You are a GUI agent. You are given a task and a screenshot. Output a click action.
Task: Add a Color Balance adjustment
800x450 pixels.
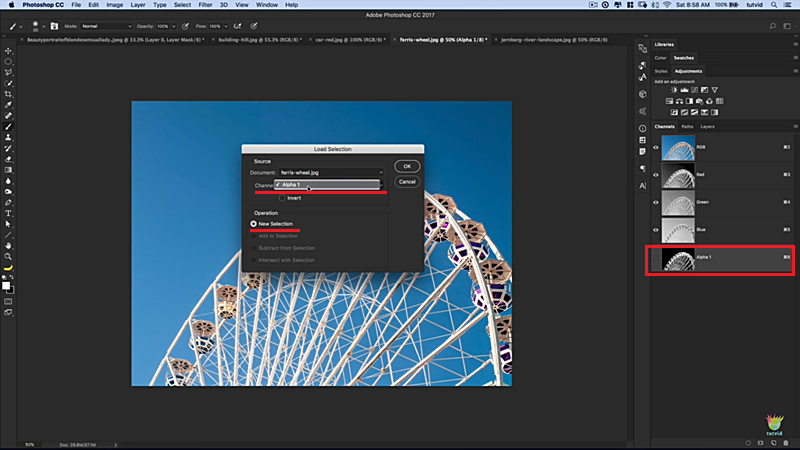679,101
